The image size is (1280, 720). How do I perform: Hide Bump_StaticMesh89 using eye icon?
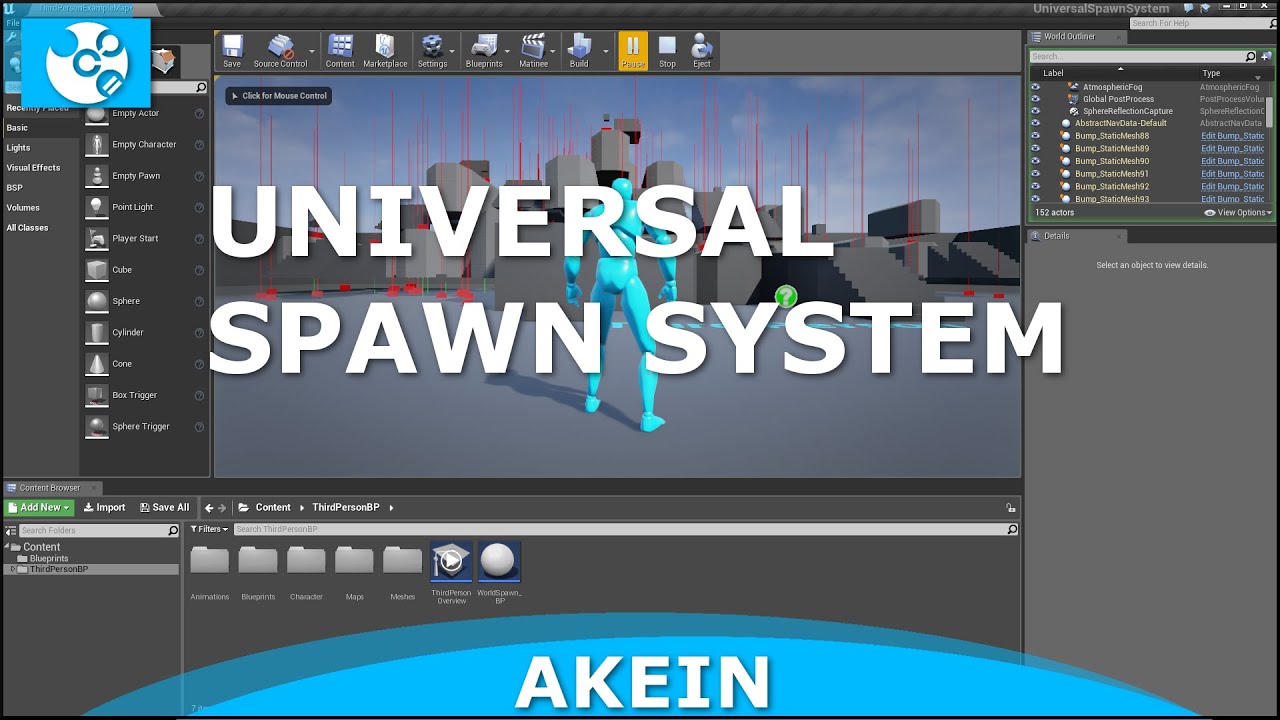point(1036,148)
